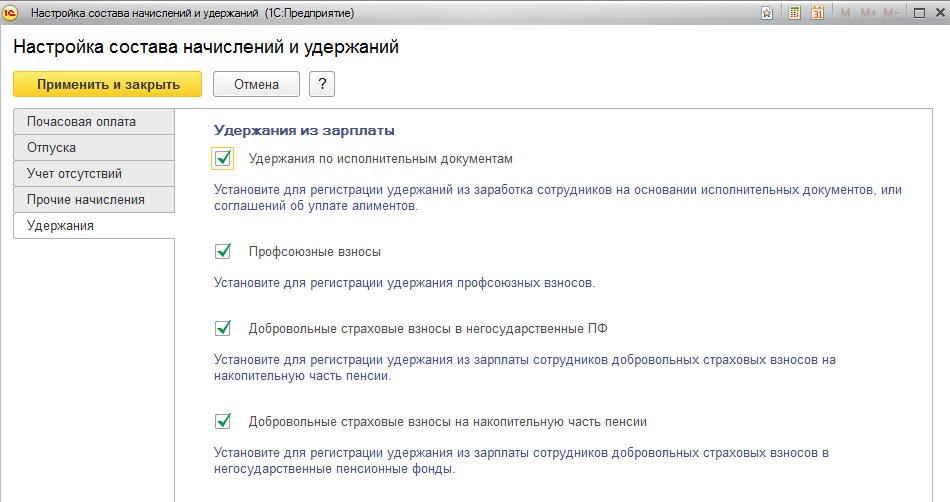Disable 'Добровольные страховые взносы в негосударственные ПФ' checkbox
This screenshot has height=502, width=950.
pos(223,328)
